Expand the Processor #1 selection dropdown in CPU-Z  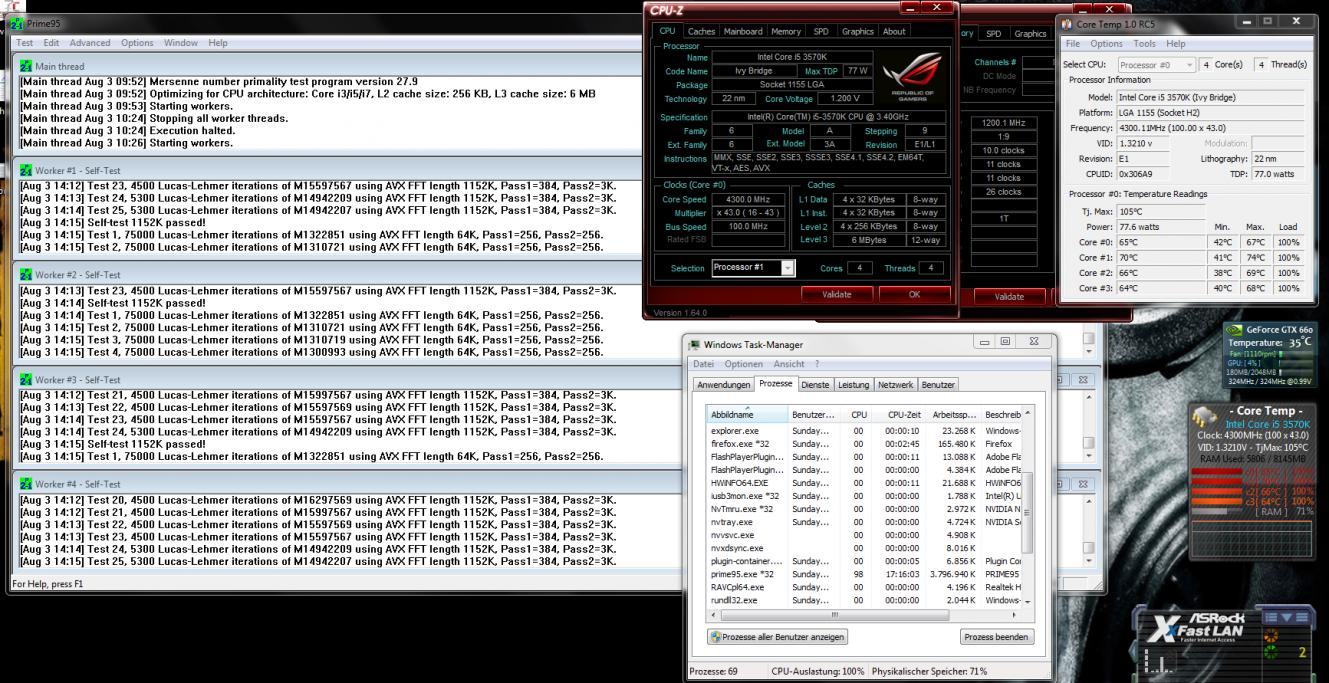click(787, 268)
